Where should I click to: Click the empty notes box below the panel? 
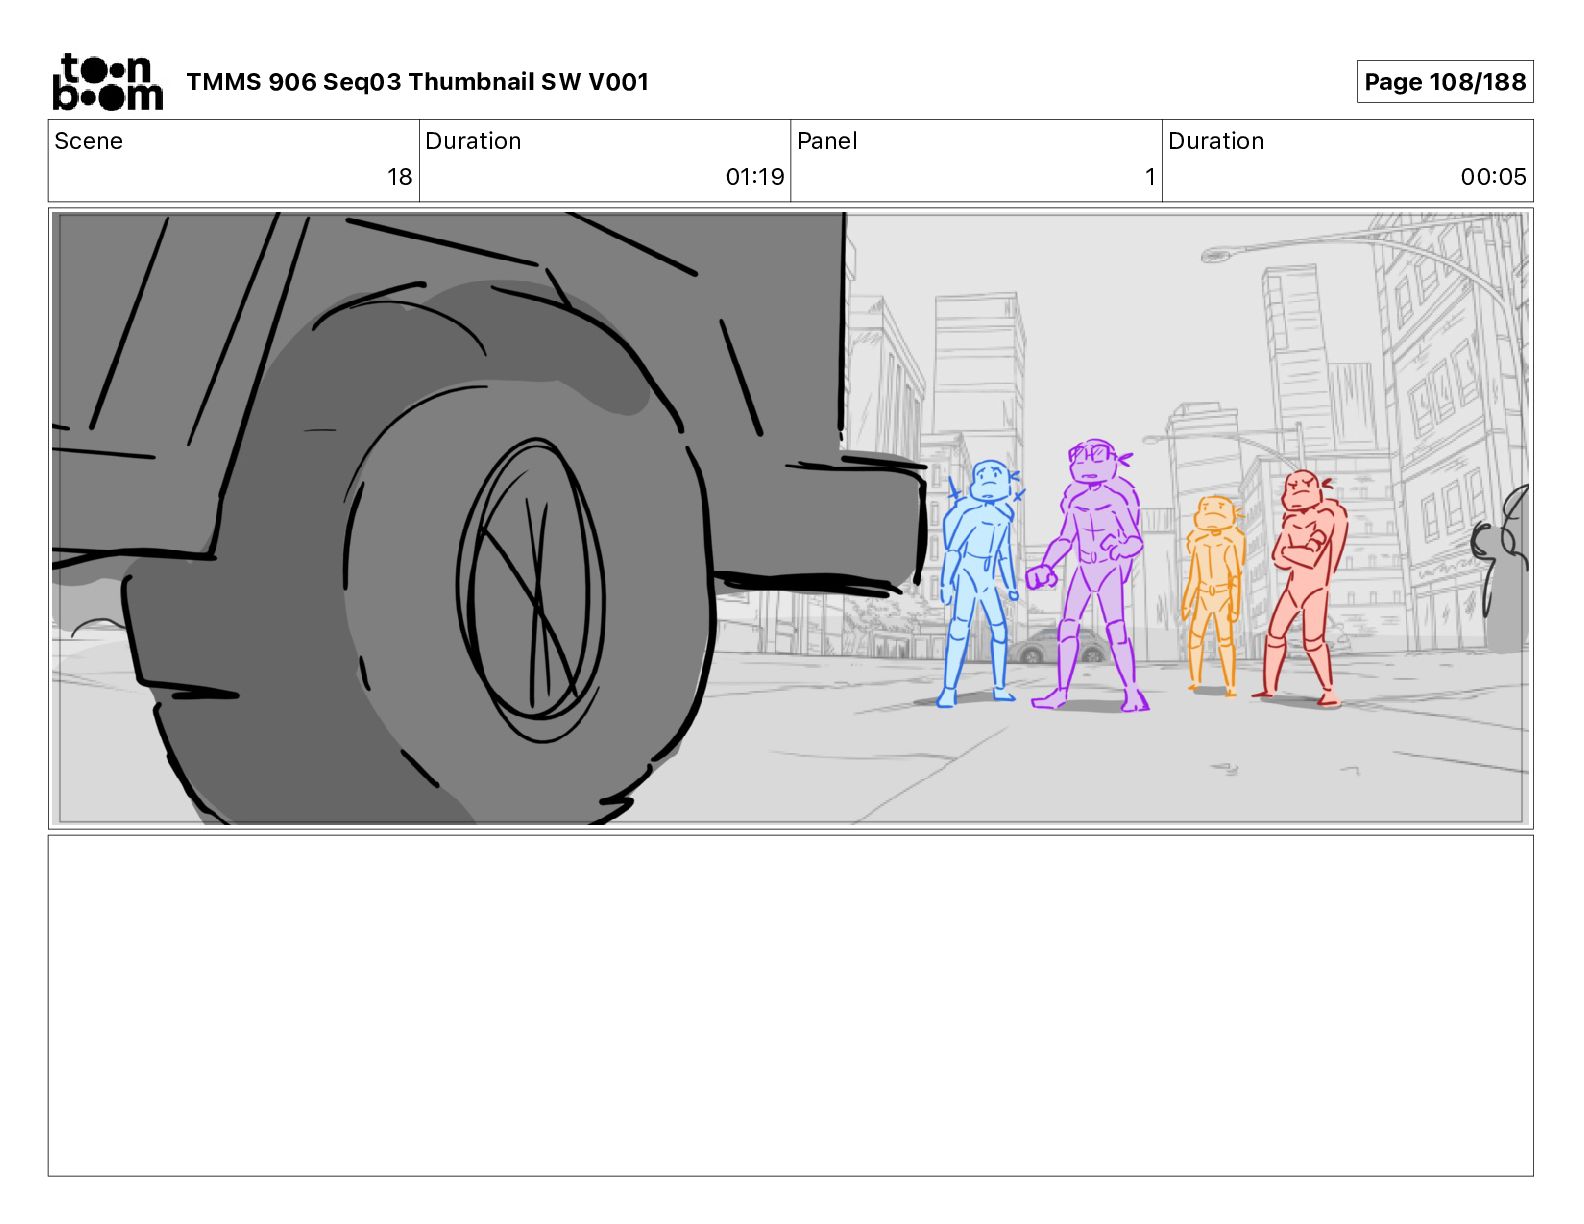click(790, 1005)
